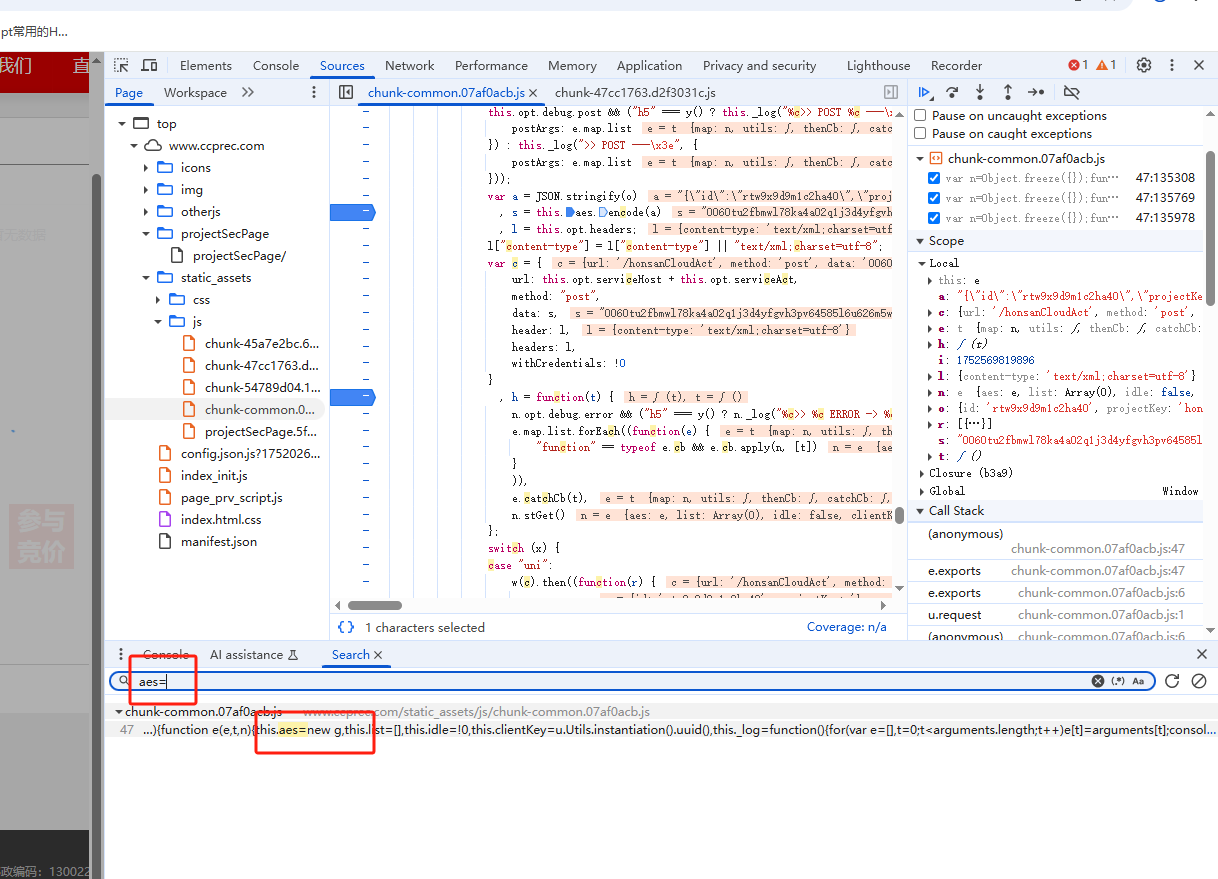Switch to the Elements tab
The width and height of the screenshot is (1218, 879).
[x=206, y=65]
